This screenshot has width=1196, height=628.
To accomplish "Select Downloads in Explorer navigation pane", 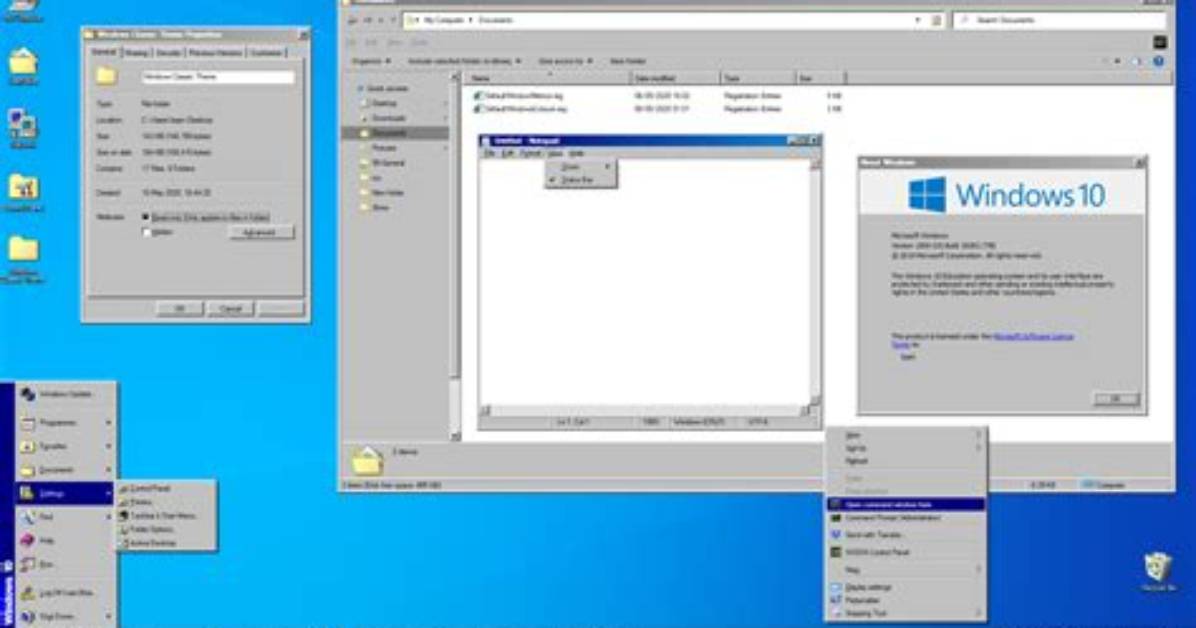I will pyautogui.click(x=389, y=118).
